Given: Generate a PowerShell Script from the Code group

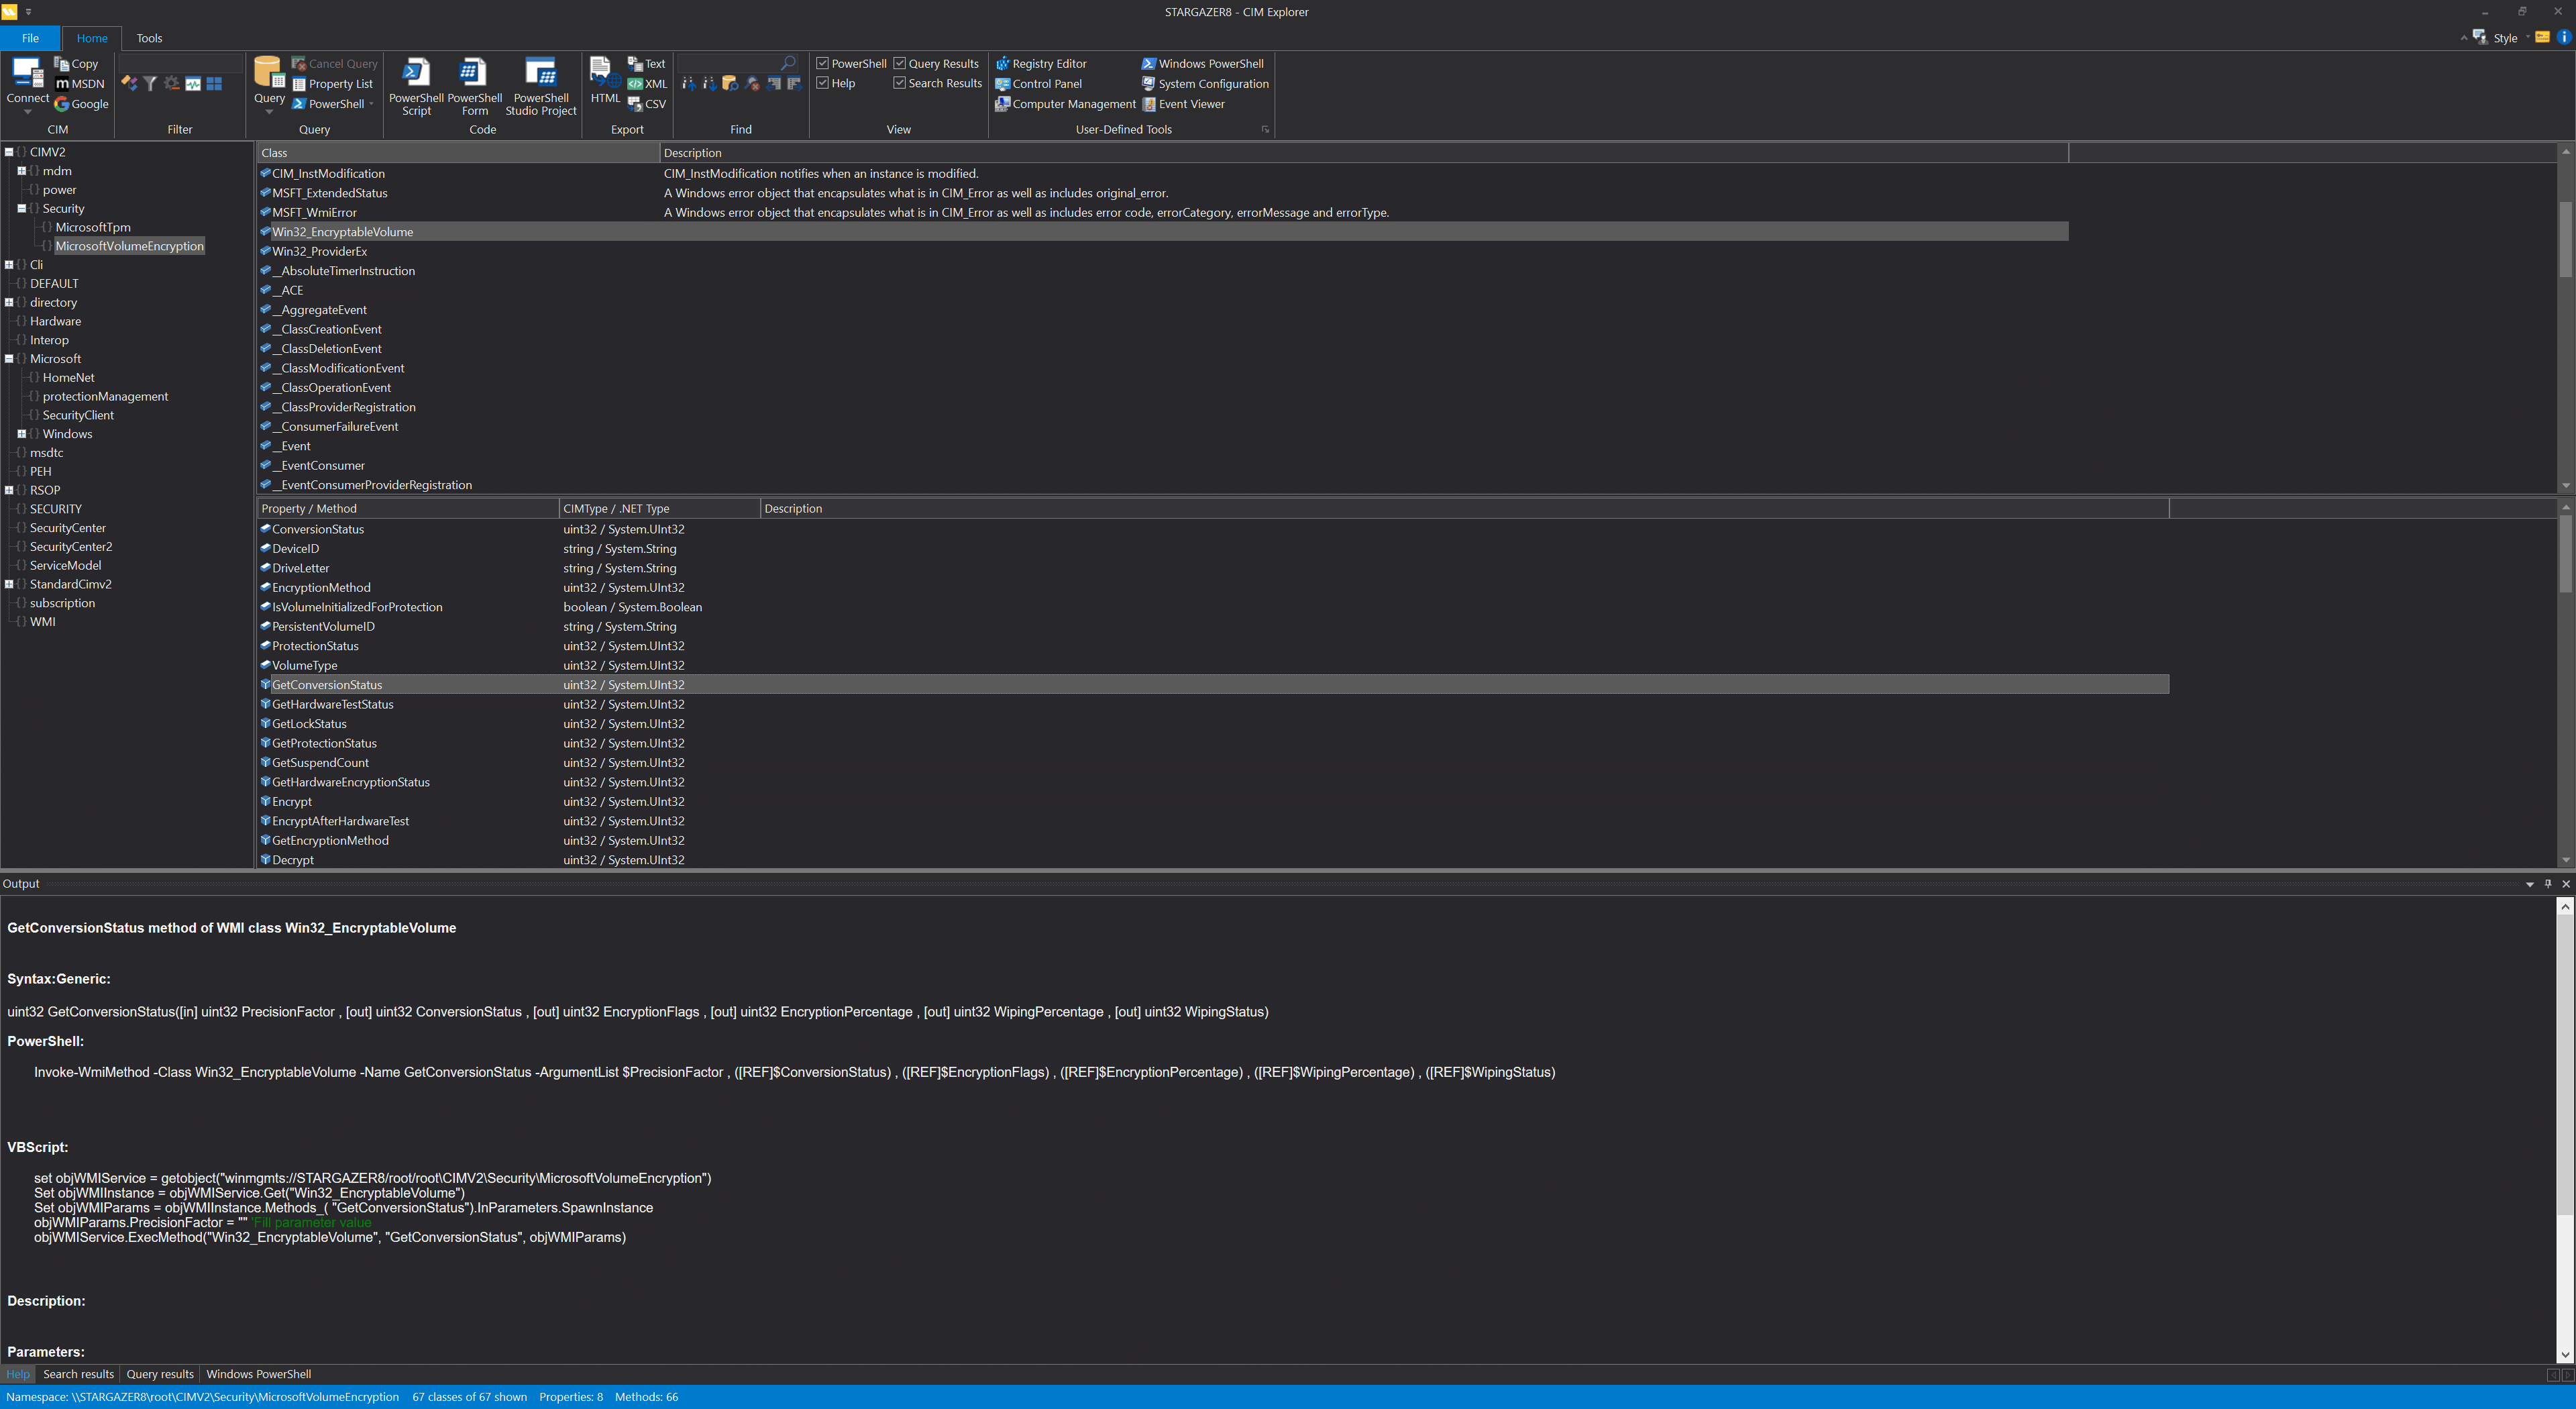Looking at the screenshot, I should pyautogui.click(x=416, y=86).
